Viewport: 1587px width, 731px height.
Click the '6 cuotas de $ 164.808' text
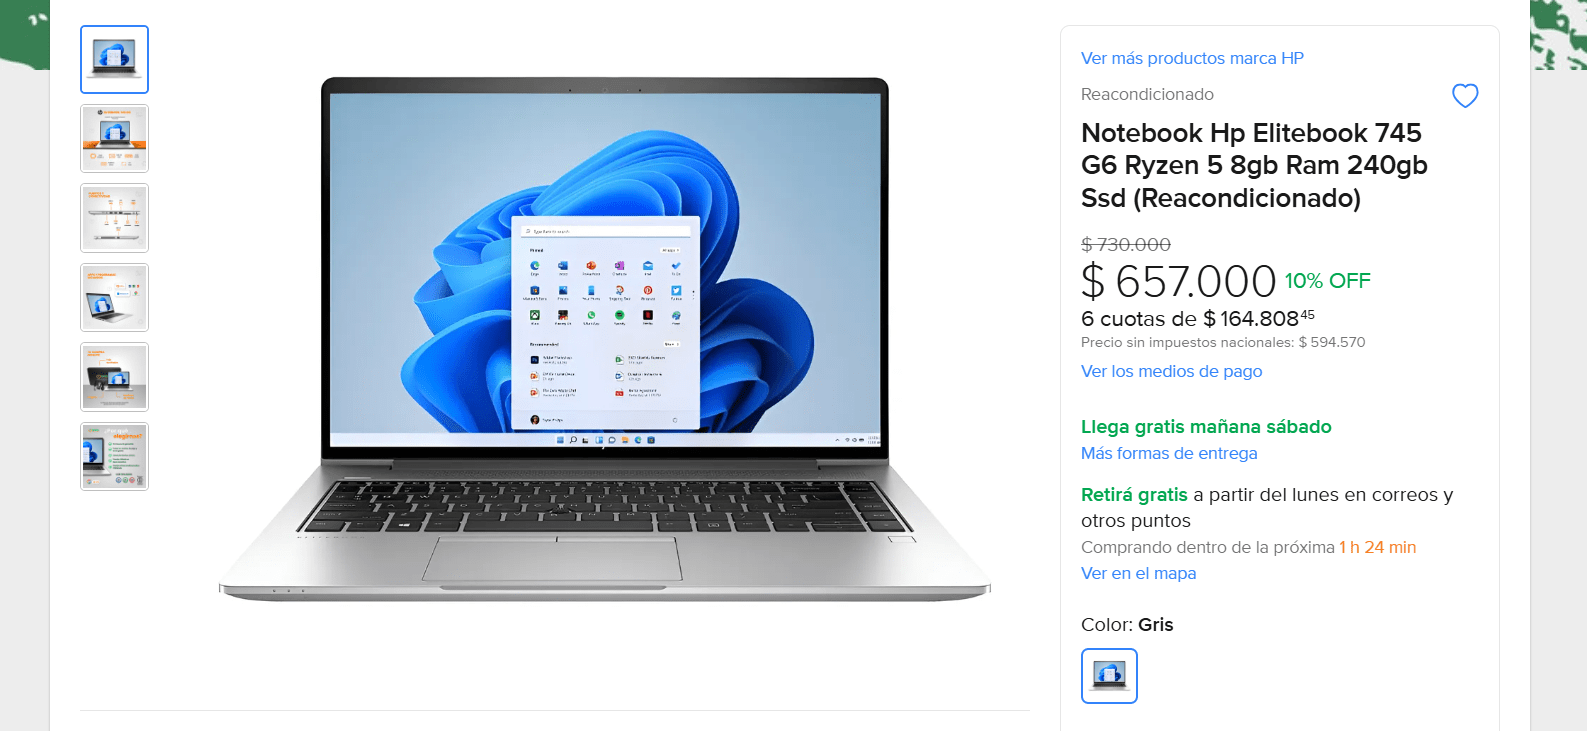(x=1198, y=319)
